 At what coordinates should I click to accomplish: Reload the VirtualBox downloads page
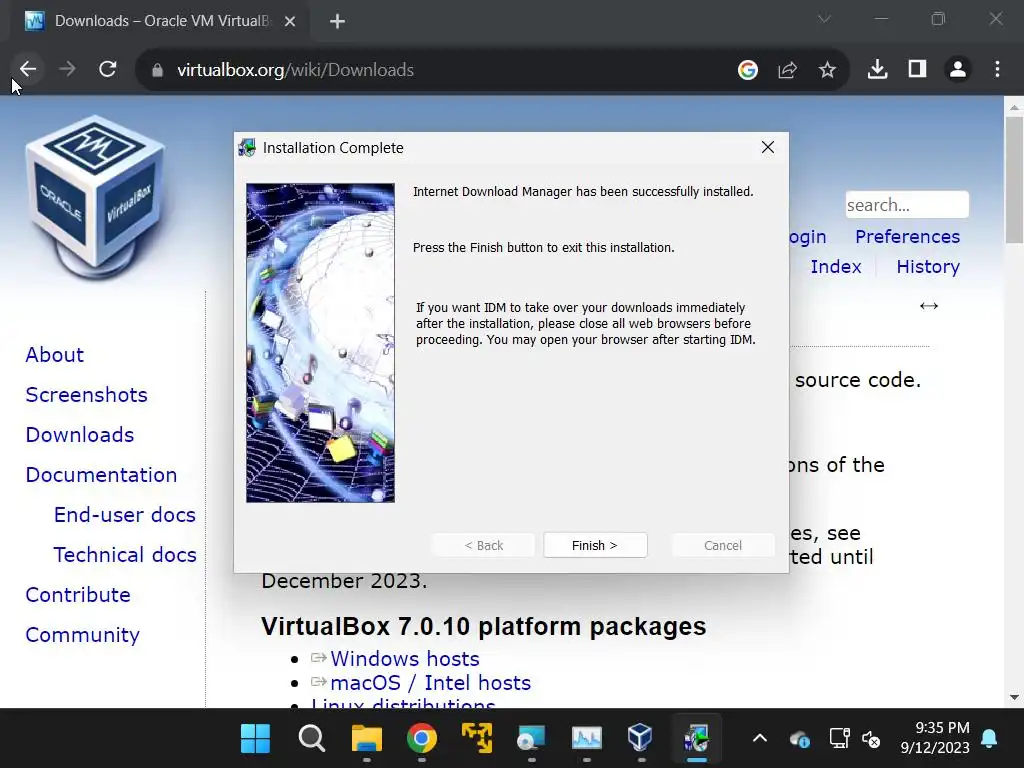[x=108, y=69]
